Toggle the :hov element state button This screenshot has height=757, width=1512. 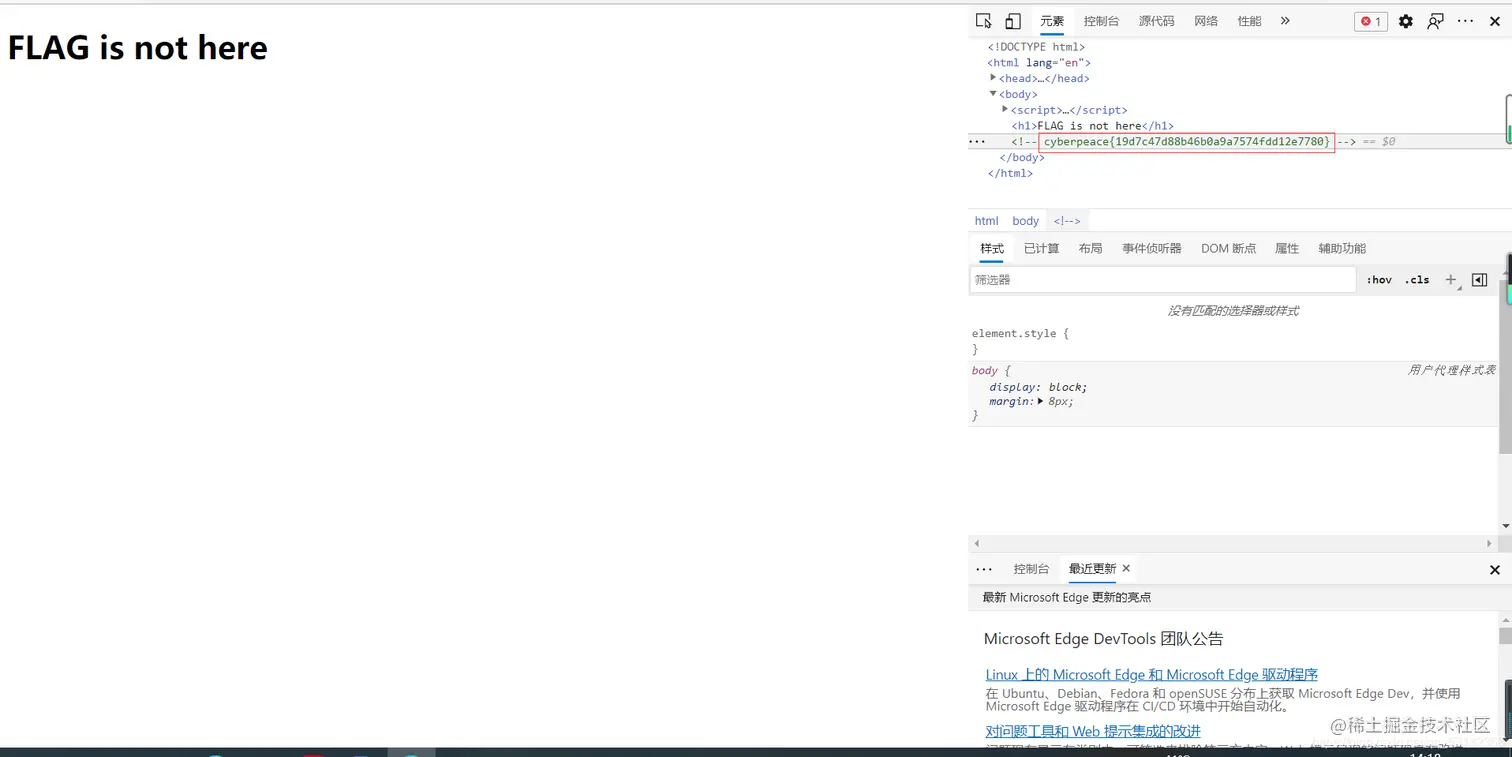coord(1379,280)
